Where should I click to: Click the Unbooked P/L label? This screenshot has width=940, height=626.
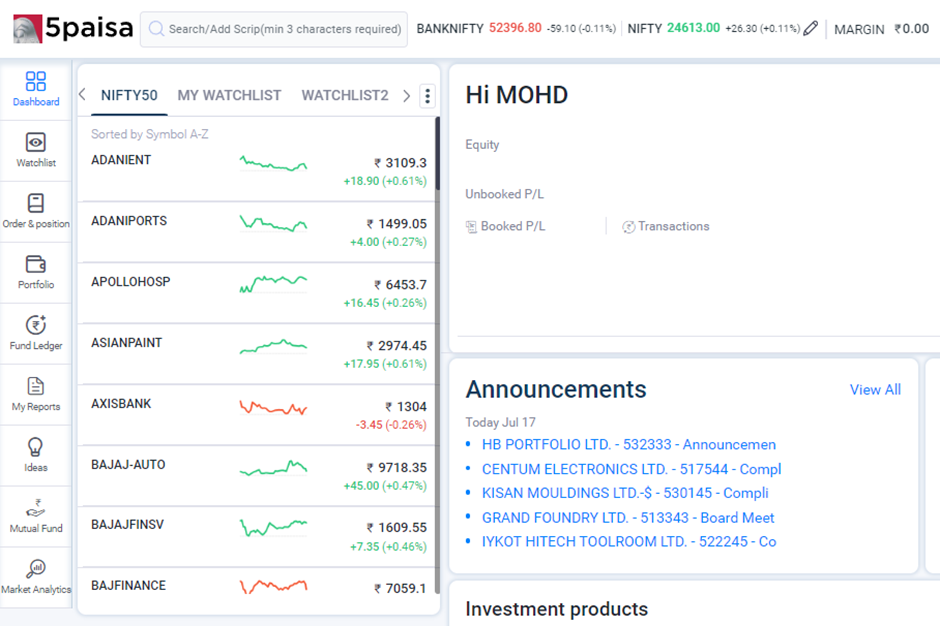(505, 194)
